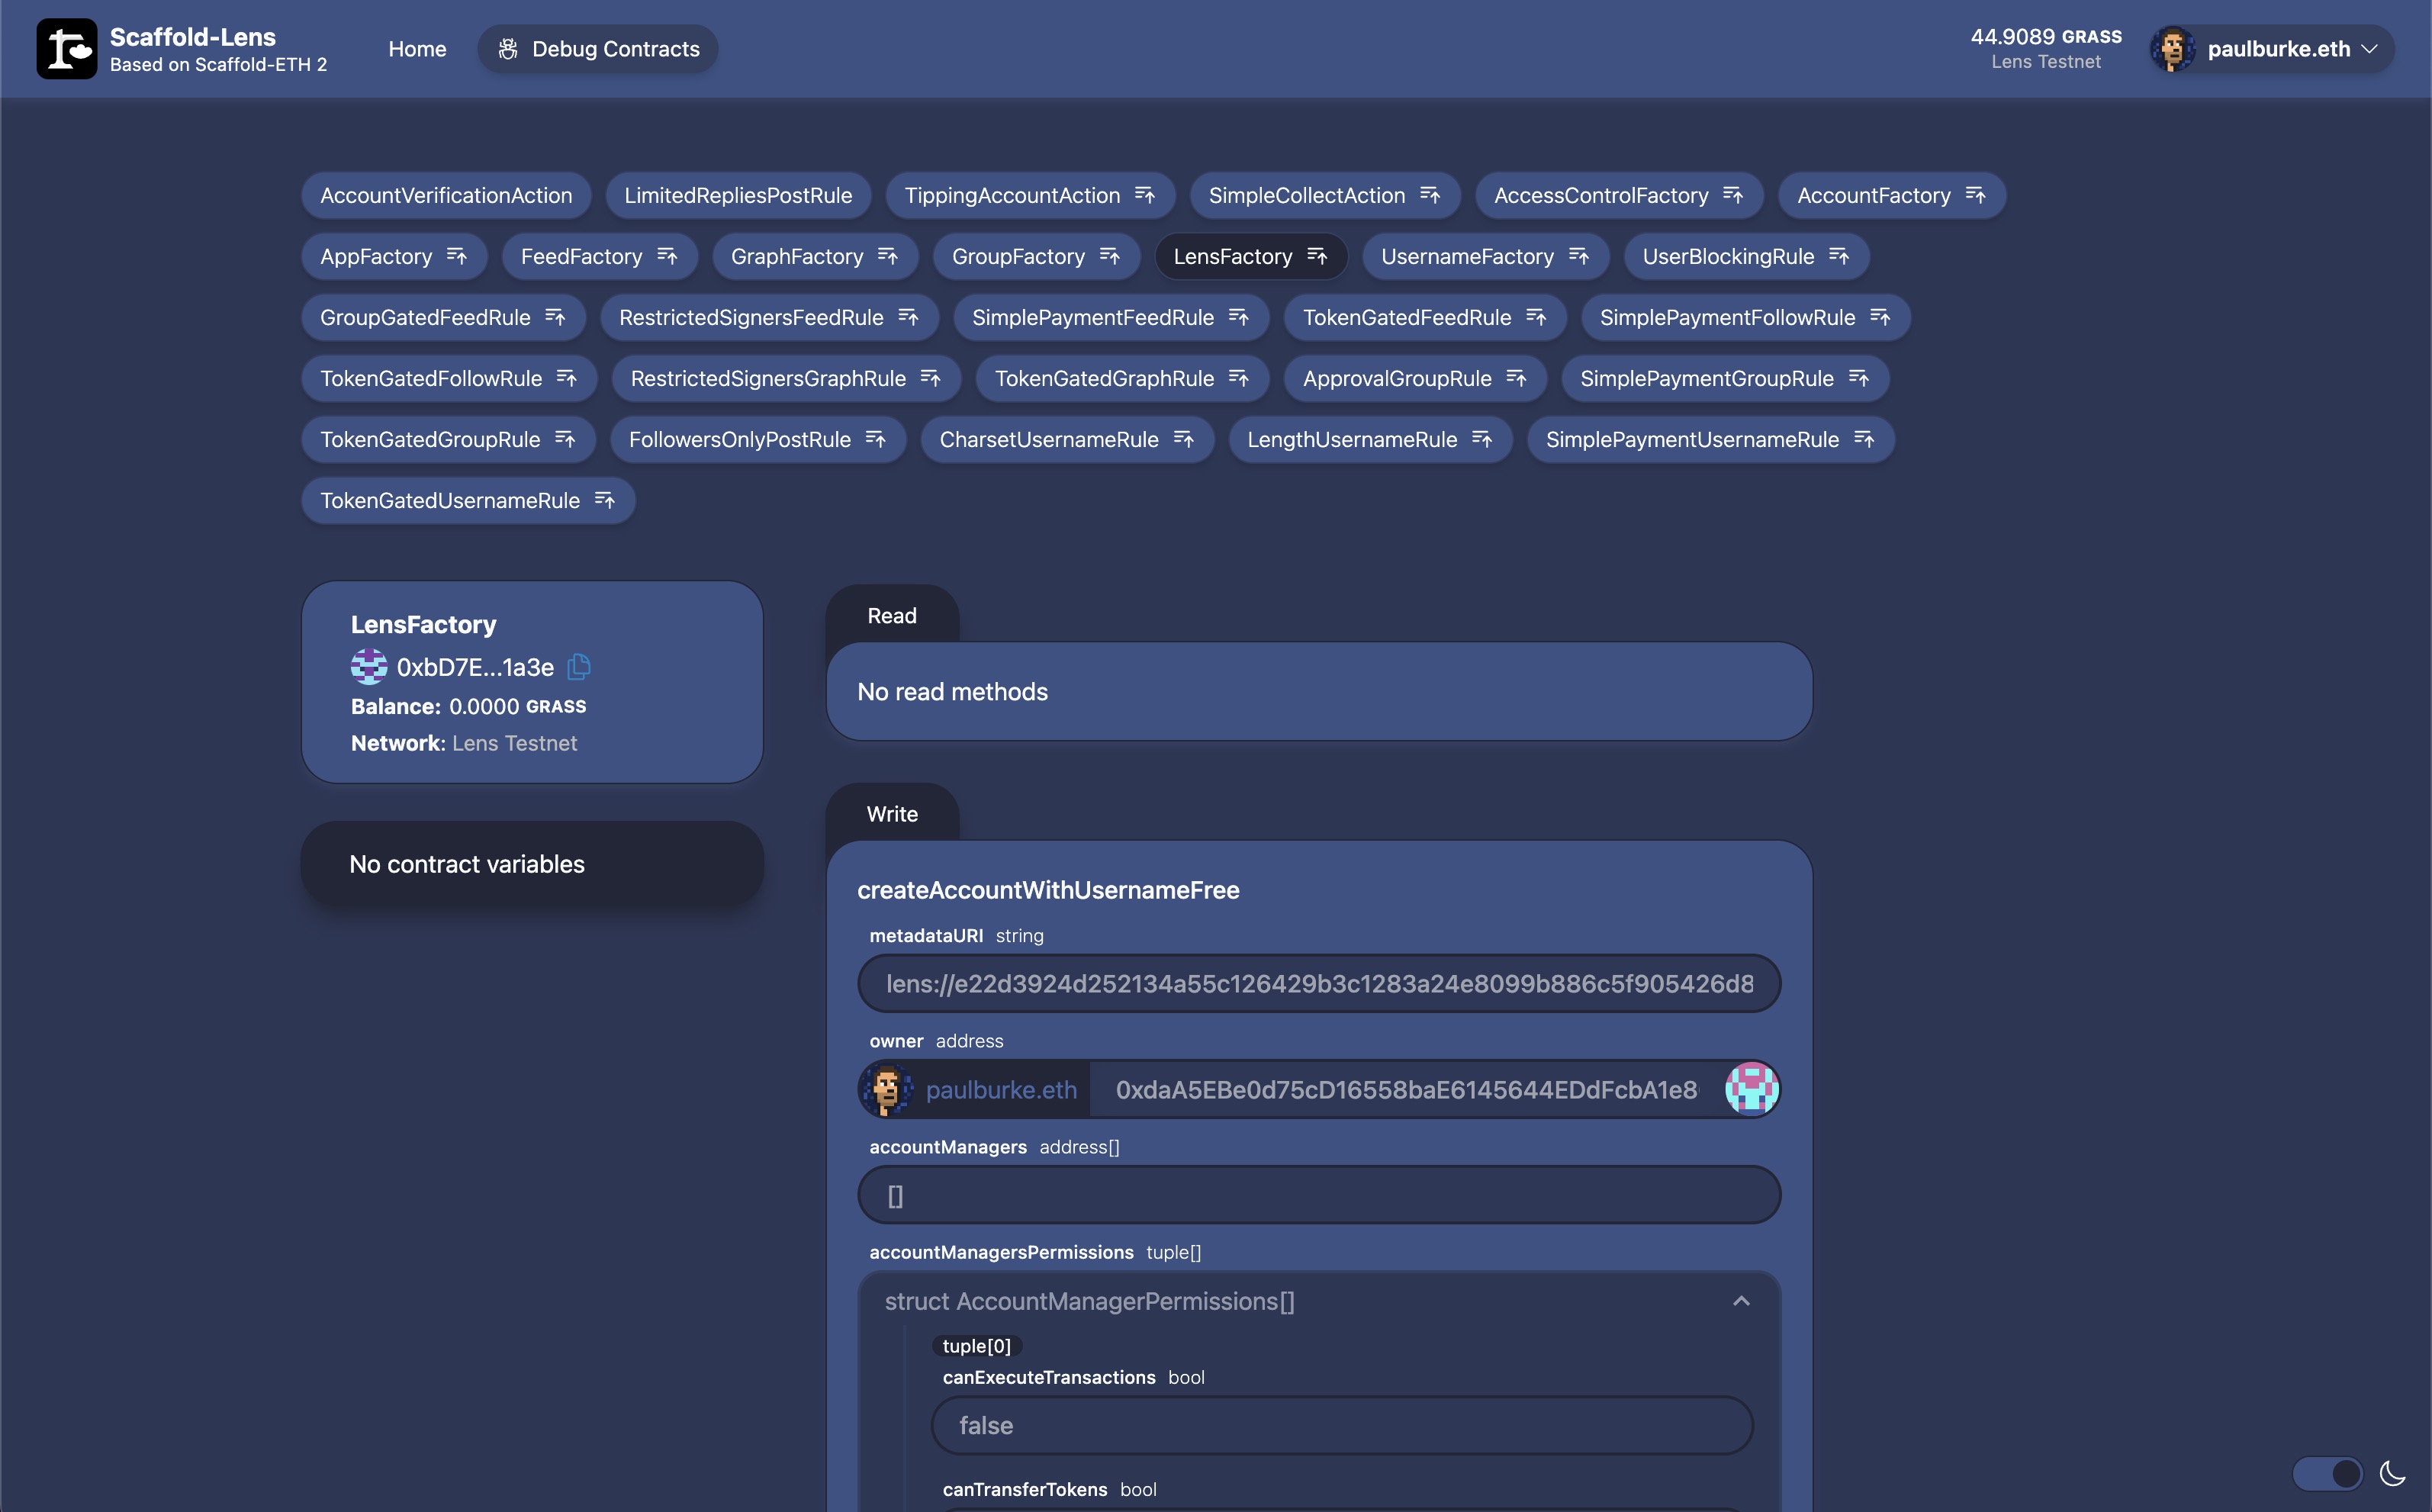Select the FollowersOnlyPostRule contract tab
Image resolution: width=2432 pixels, height=1512 pixels.
pos(758,439)
